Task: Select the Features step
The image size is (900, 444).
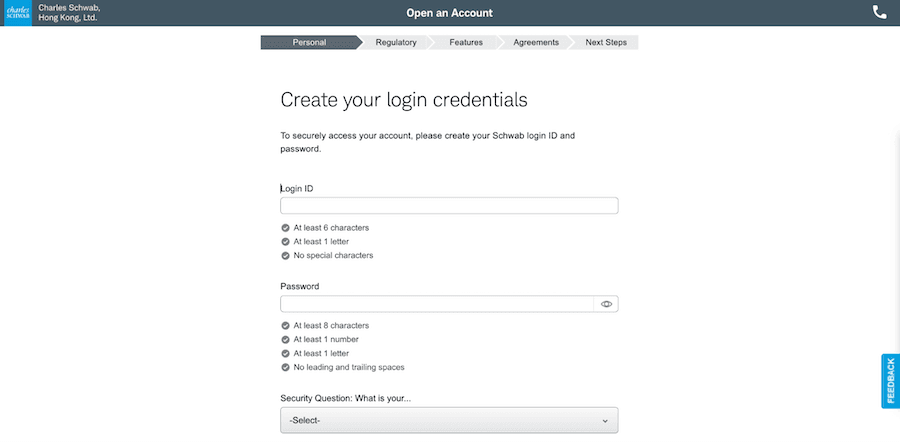Action: (x=466, y=43)
